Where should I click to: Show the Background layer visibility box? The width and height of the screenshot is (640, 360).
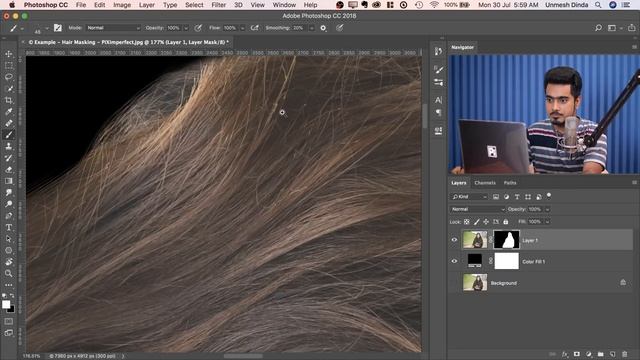(x=454, y=282)
